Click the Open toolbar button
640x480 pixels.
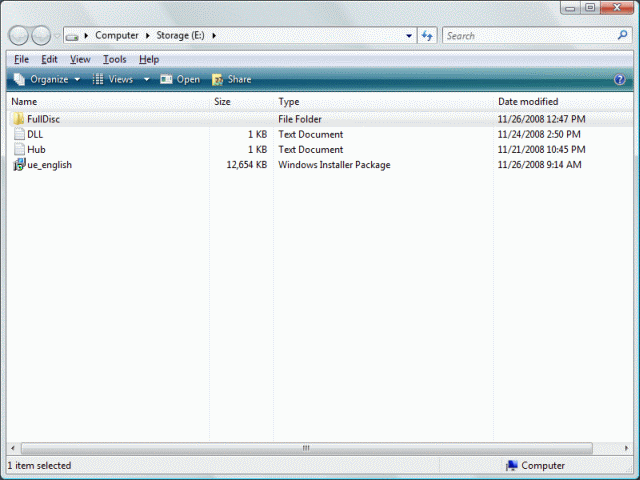coord(180,79)
